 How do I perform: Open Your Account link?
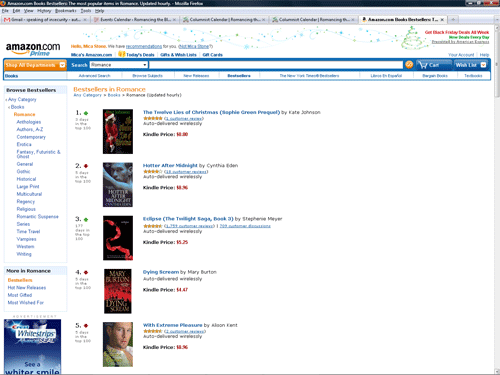461,55
